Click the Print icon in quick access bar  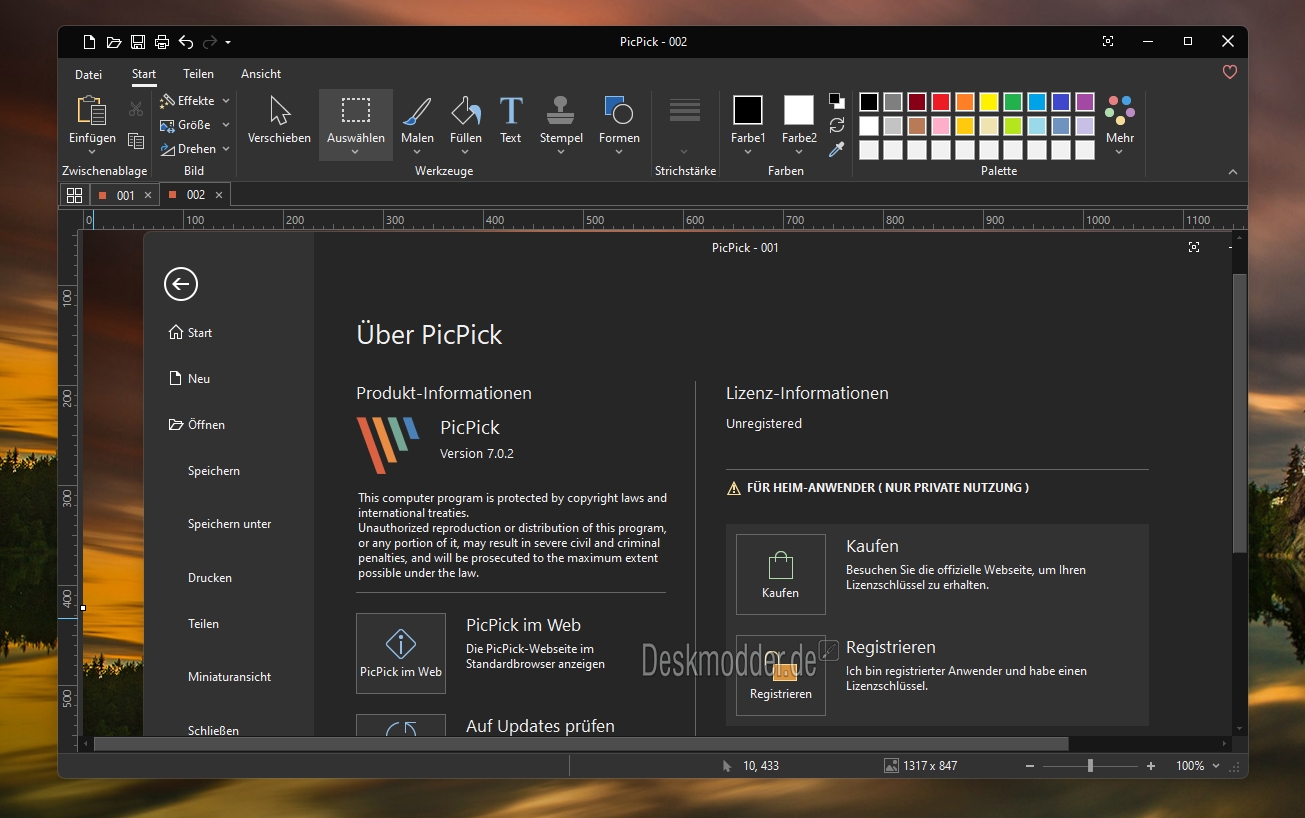[x=161, y=42]
